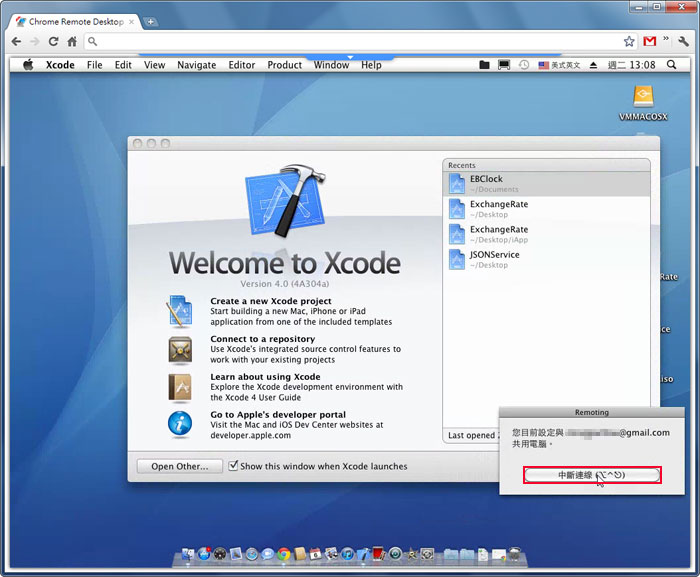Open the Edit menu
Image resolution: width=700 pixels, height=577 pixels.
point(123,65)
